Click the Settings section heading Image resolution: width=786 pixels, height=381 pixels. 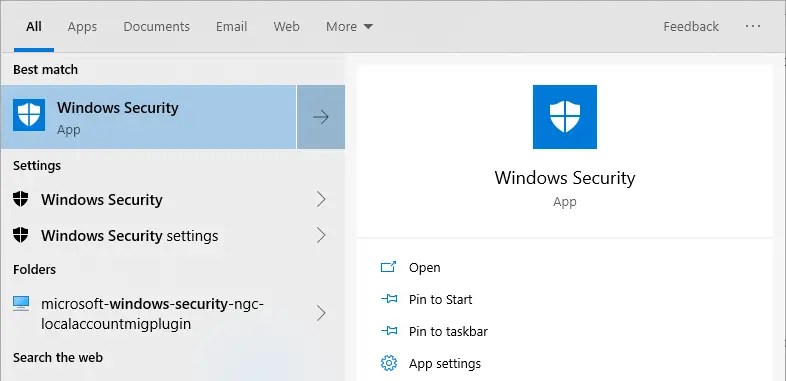(x=37, y=165)
